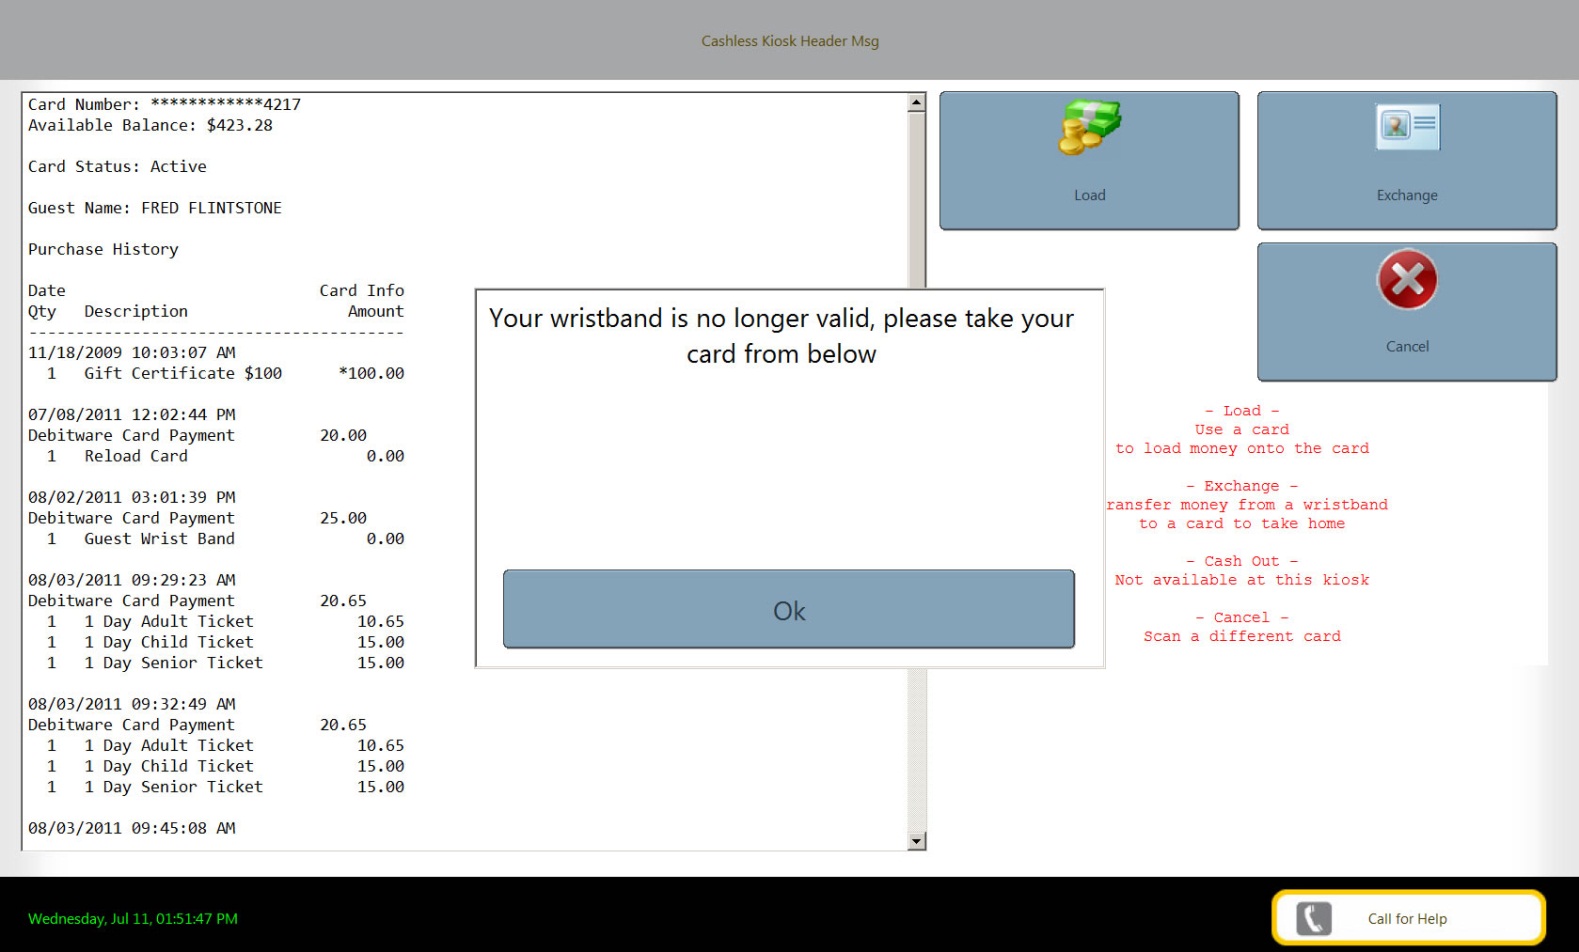Choose the Exchange button label
1579x952 pixels.
[1407, 195]
